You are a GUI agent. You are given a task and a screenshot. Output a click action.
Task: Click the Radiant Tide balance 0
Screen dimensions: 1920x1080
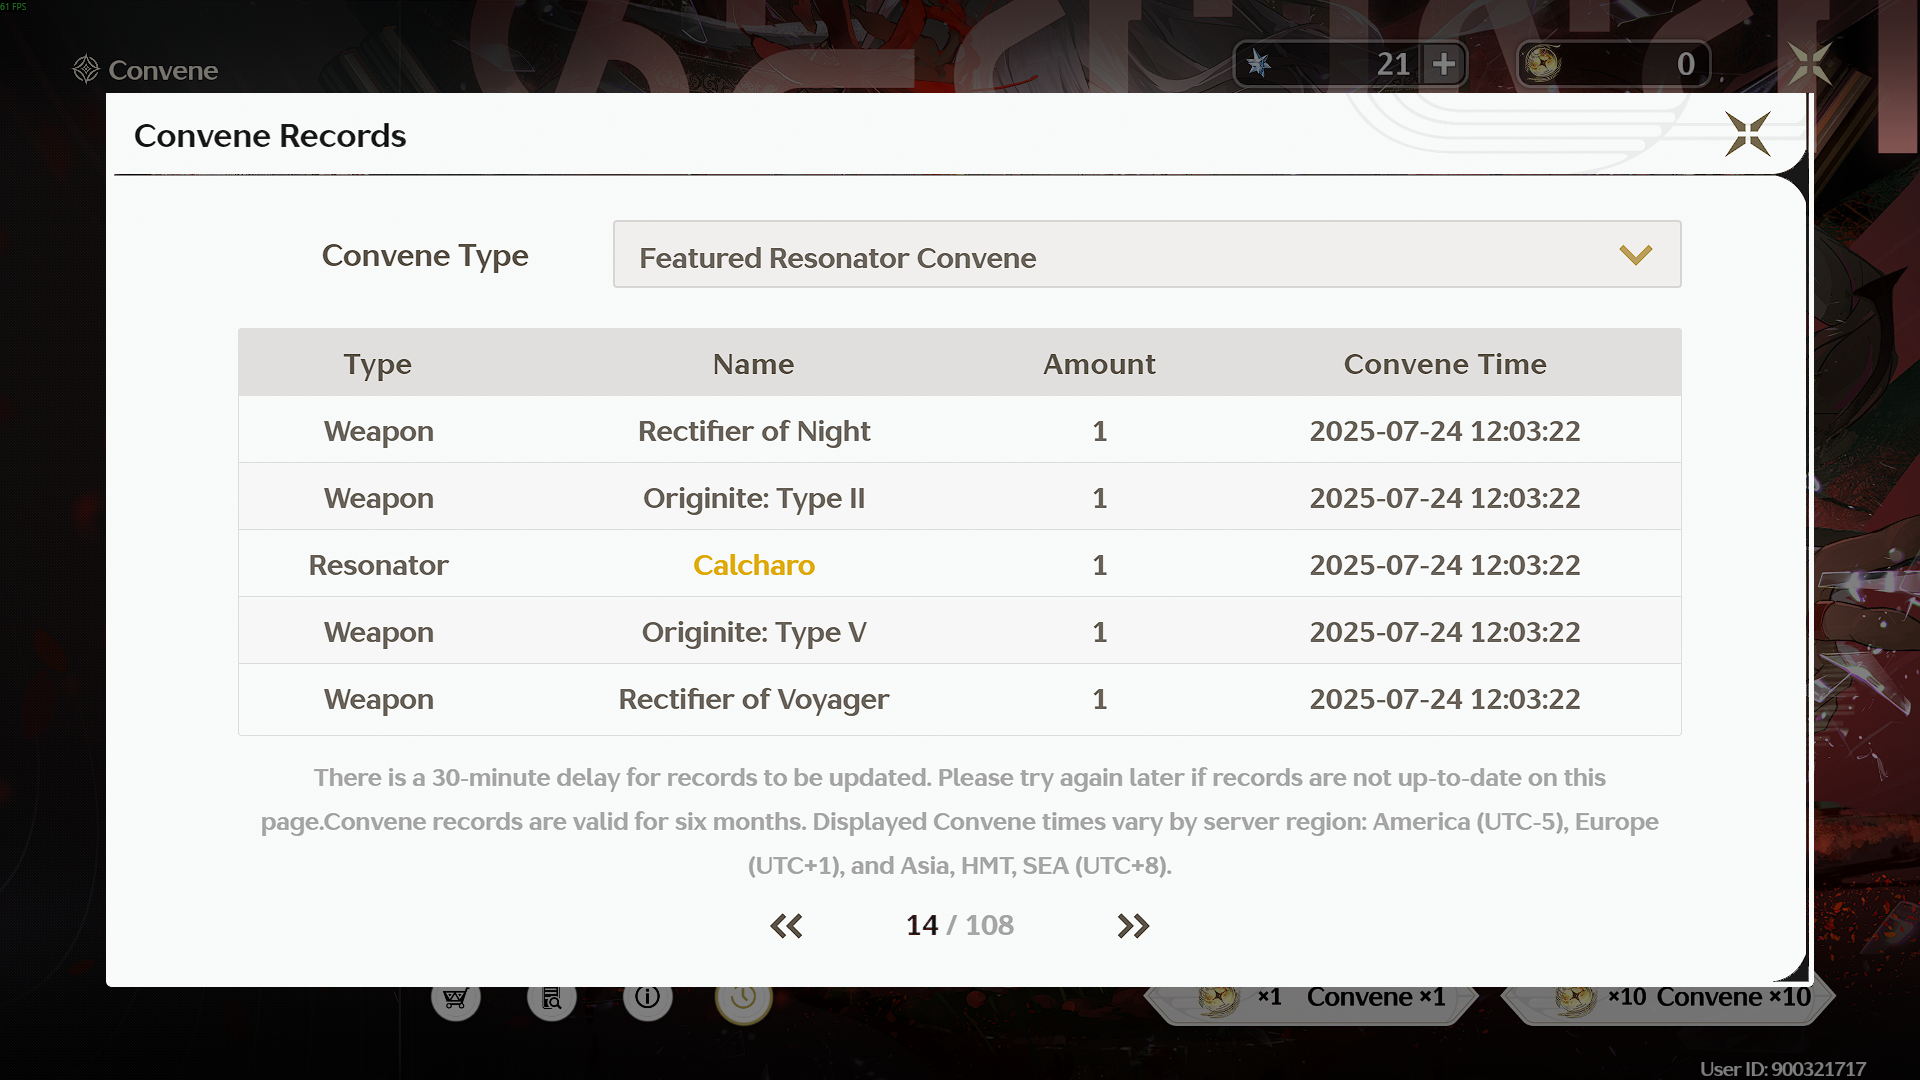(1686, 64)
